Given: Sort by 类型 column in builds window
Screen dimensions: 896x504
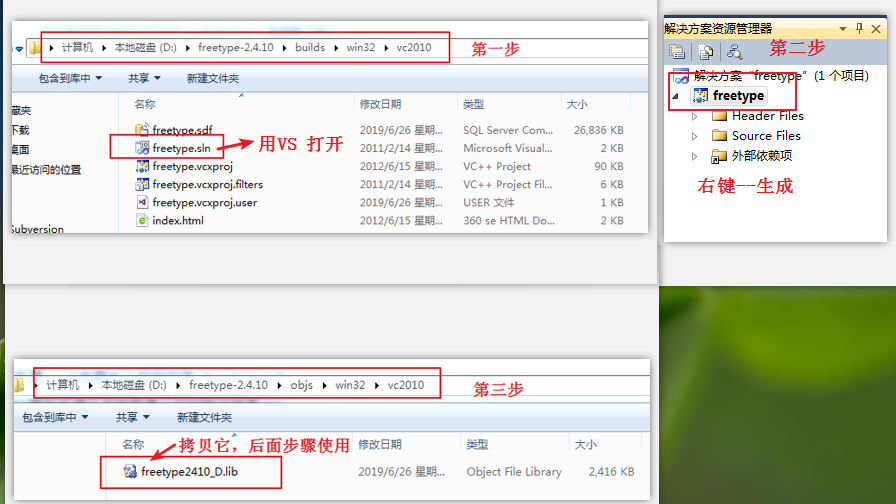Looking at the screenshot, I should tap(473, 104).
